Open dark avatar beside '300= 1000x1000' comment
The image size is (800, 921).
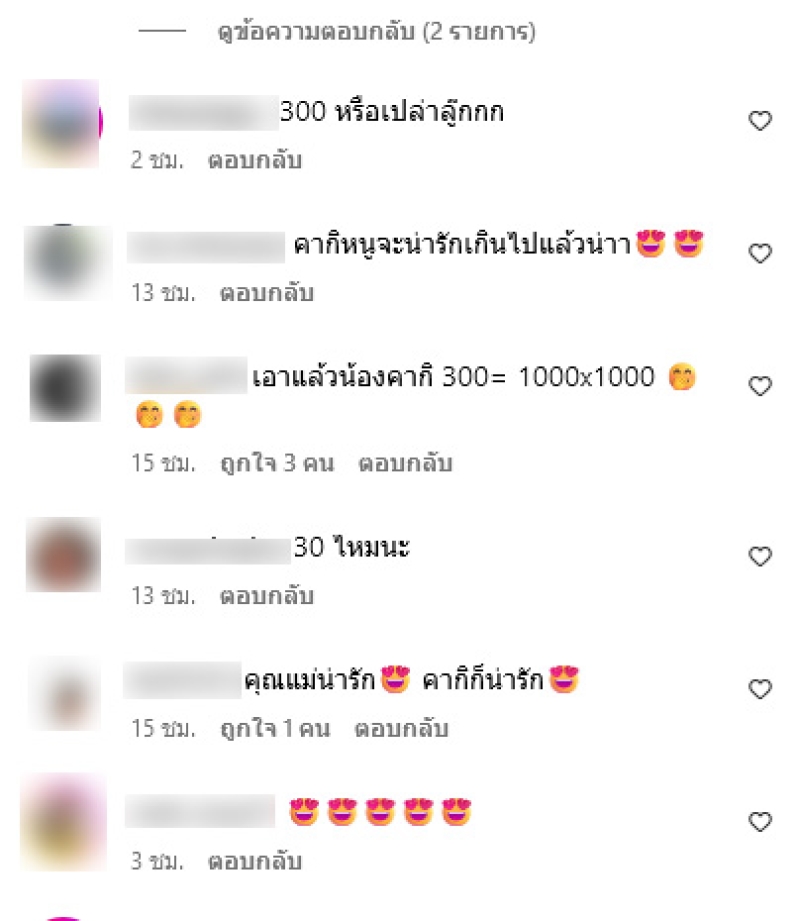pyautogui.click(x=65, y=388)
